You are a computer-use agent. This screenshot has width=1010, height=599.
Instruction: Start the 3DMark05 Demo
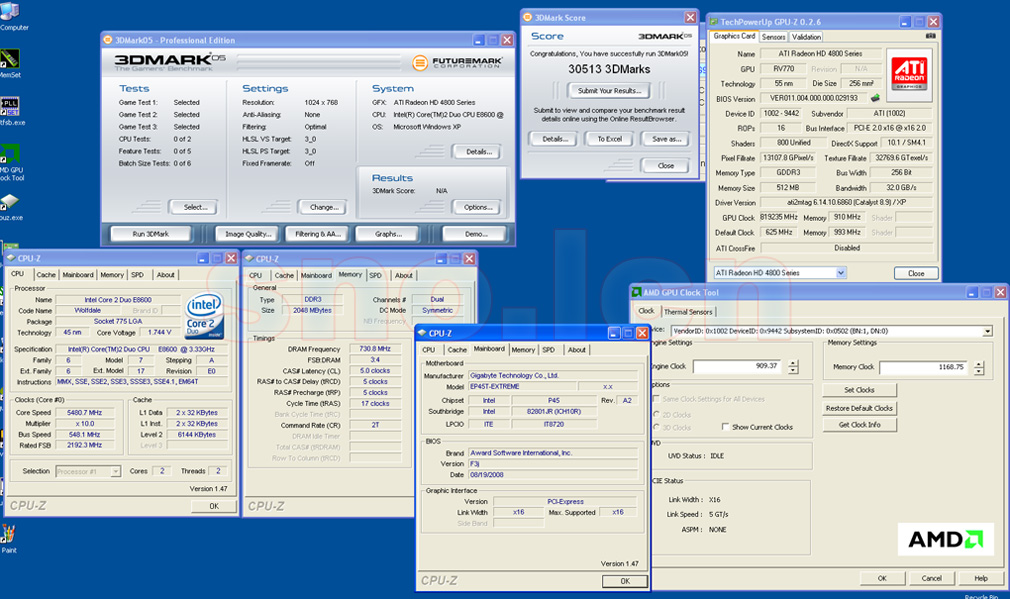tap(475, 234)
